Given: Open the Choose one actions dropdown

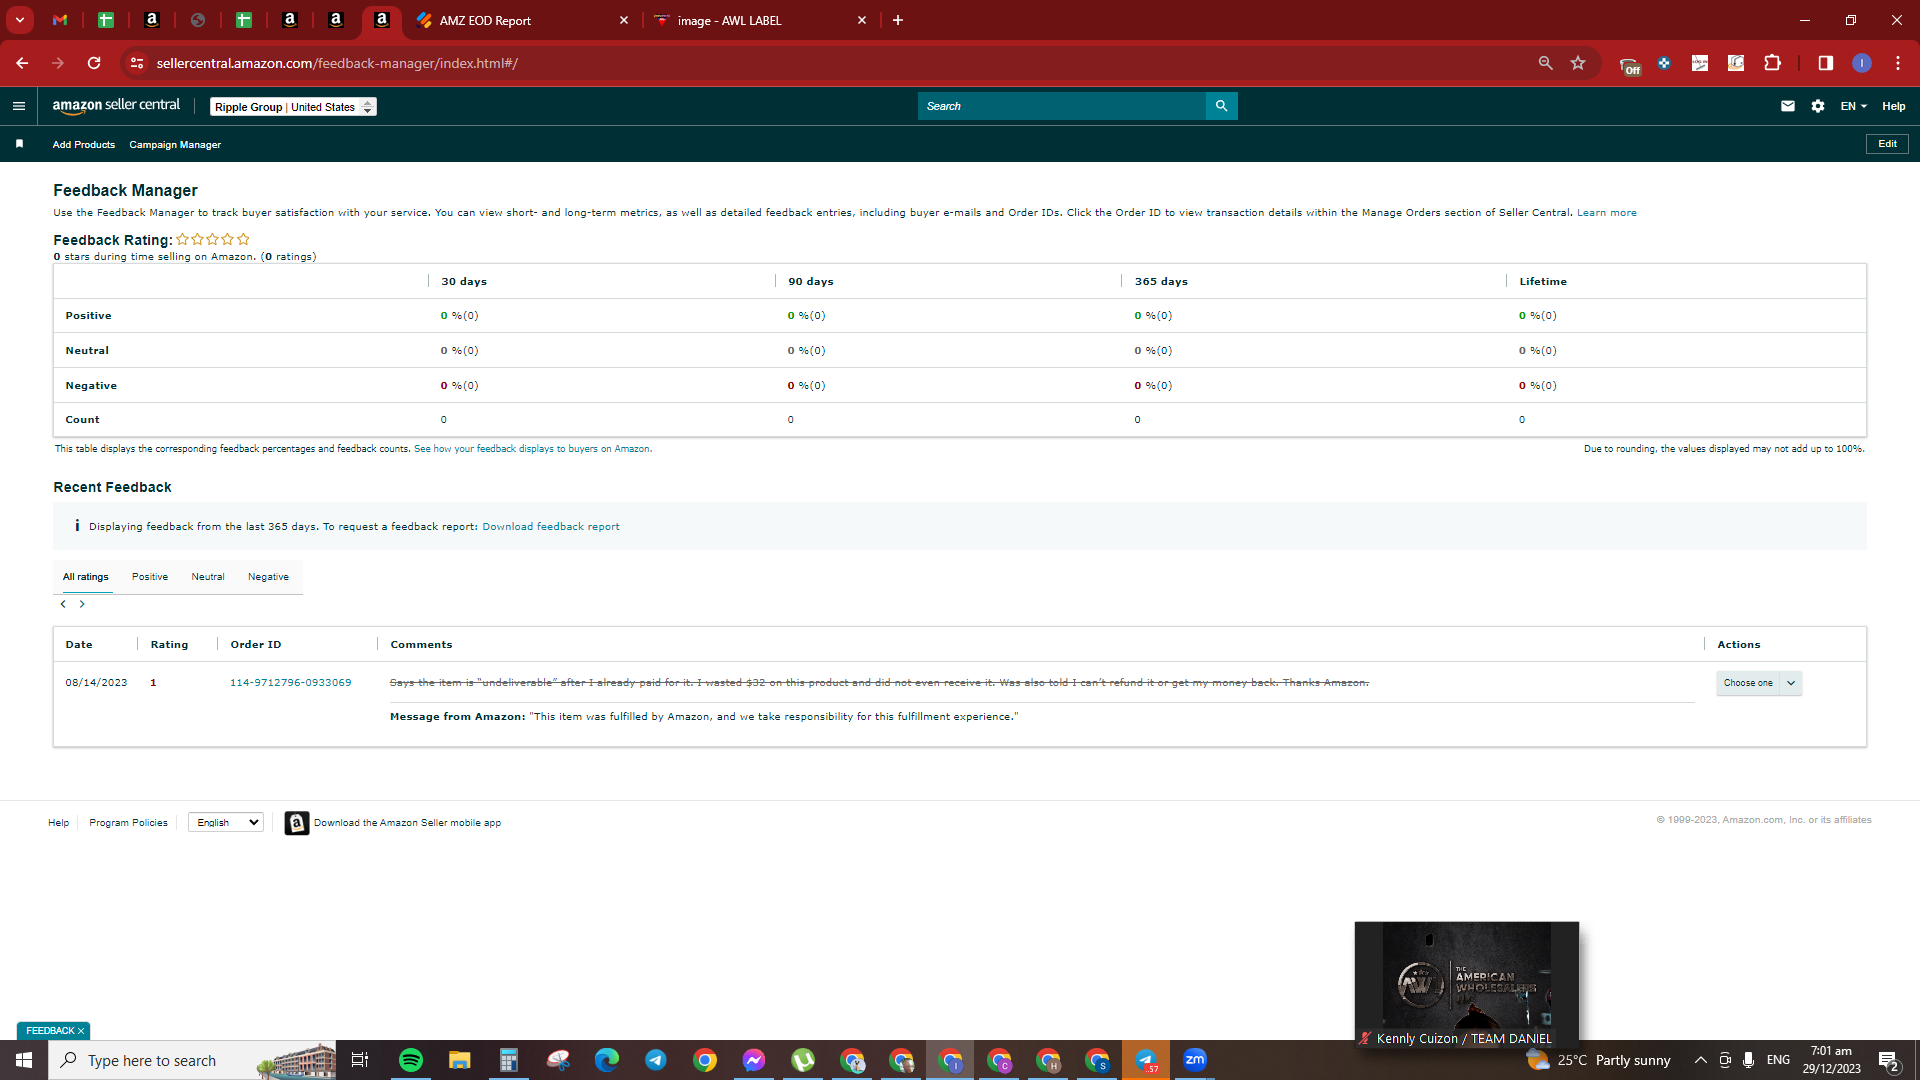Looking at the screenshot, I should pos(1759,683).
